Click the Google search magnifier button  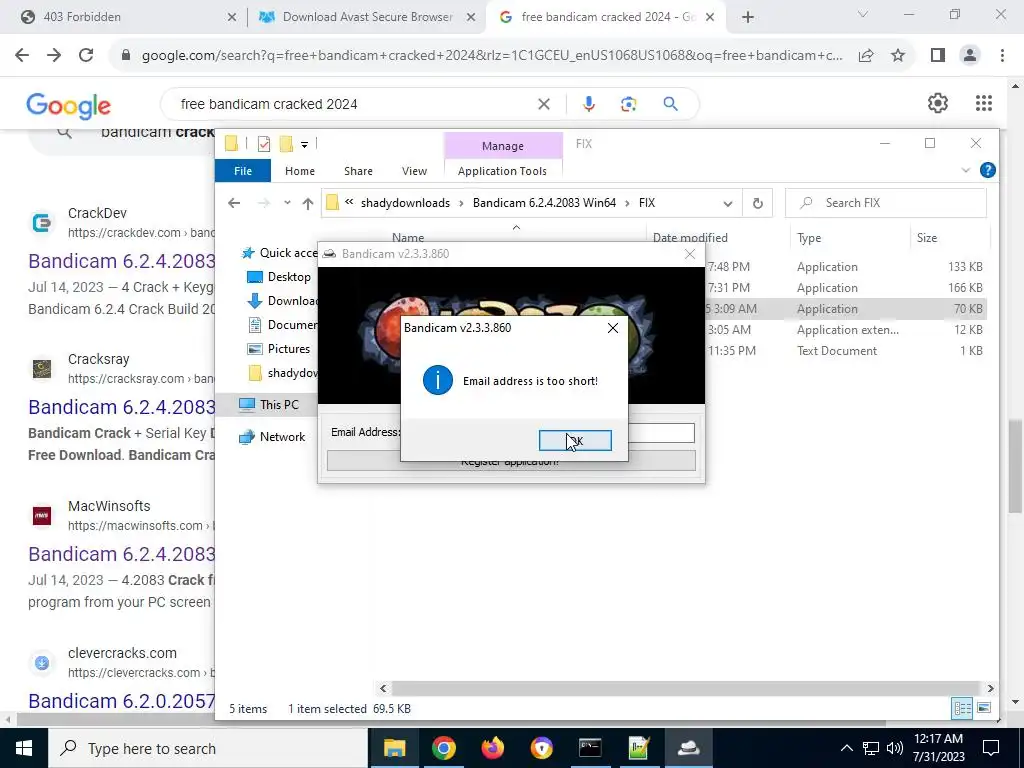tap(671, 104)
